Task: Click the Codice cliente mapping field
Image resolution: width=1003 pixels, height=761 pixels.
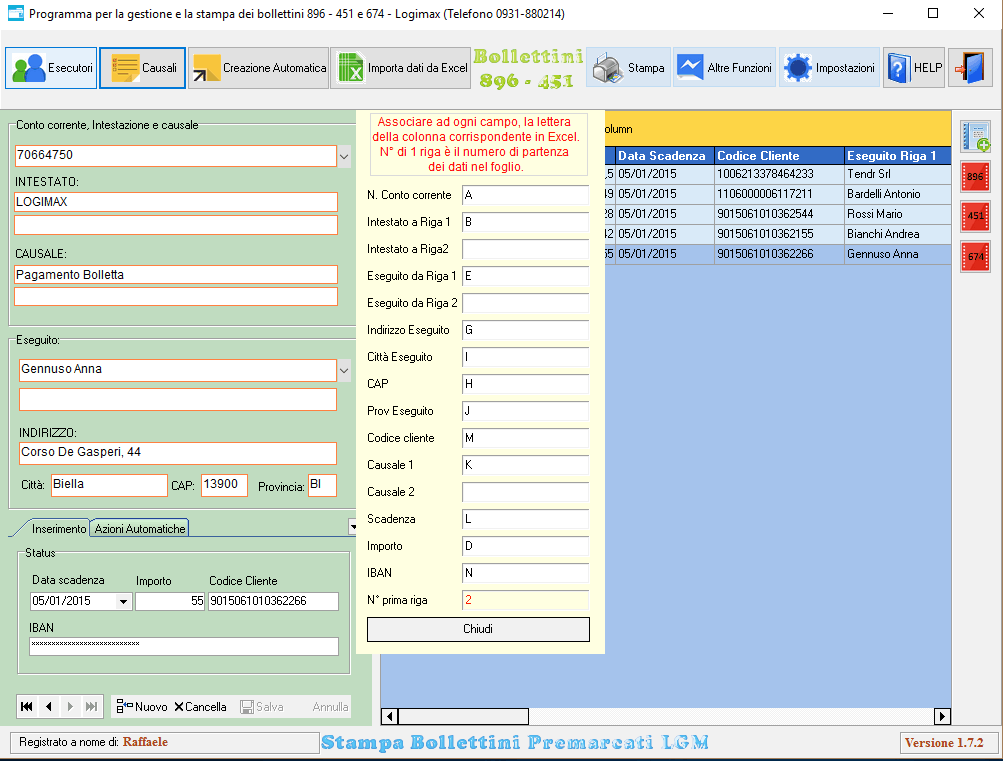Action: (525, 438)
